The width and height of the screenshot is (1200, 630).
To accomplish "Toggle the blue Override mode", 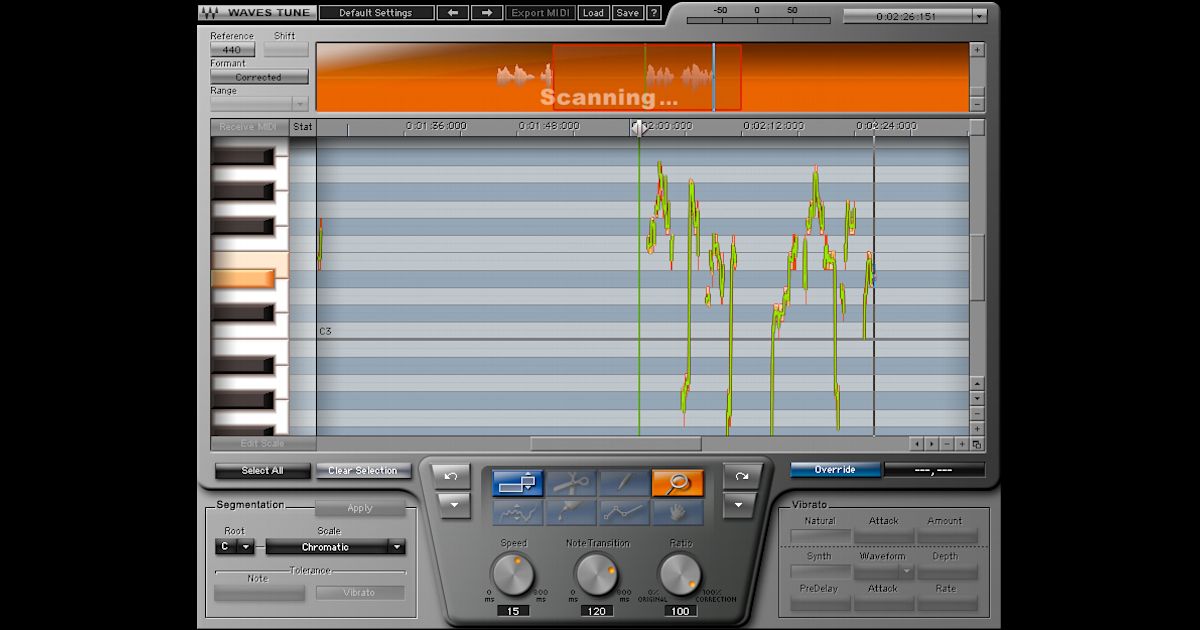I will pyautogui.click(x=835, y=469).
